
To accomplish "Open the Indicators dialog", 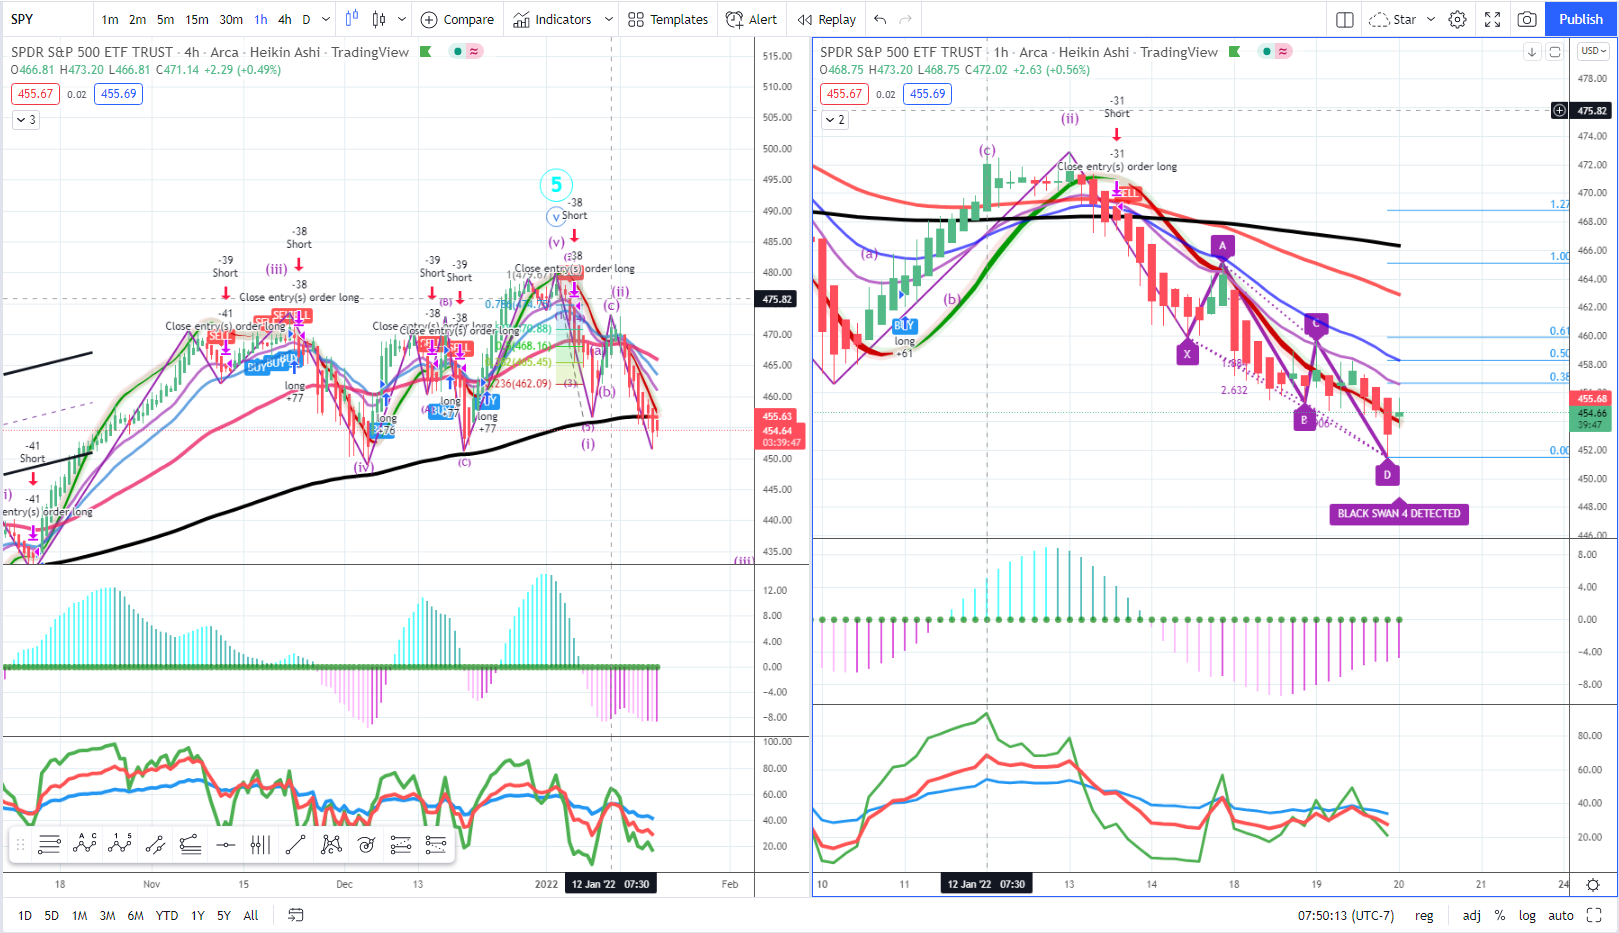I will point(552,19).
